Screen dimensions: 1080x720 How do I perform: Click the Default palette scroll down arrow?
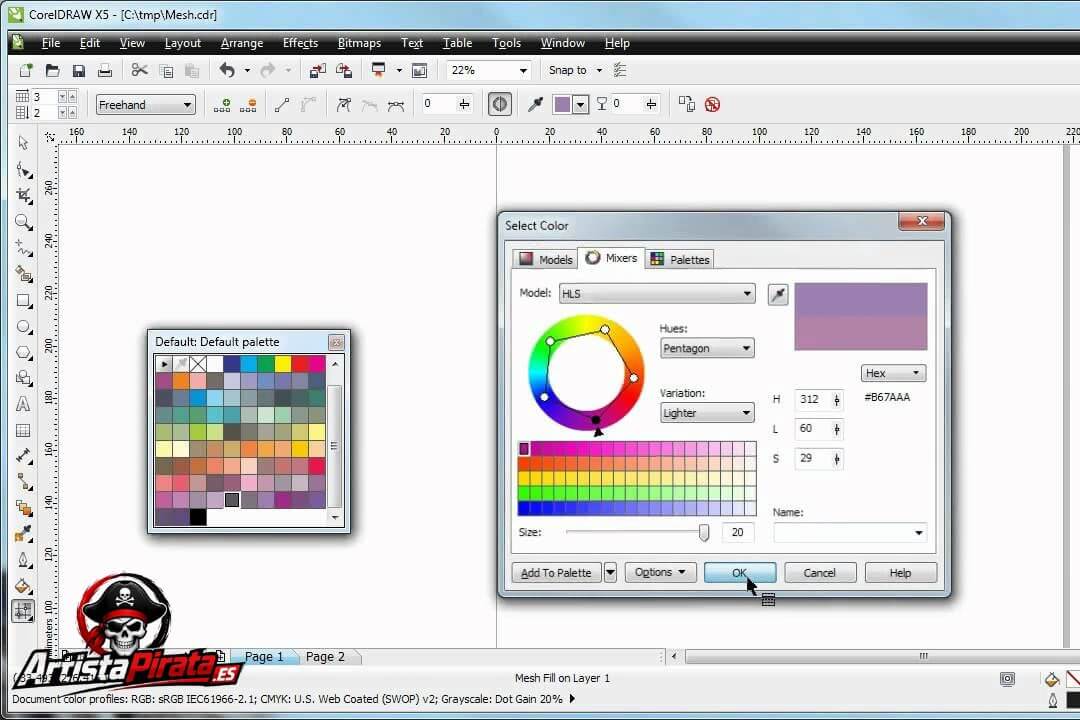coord(335,517)
